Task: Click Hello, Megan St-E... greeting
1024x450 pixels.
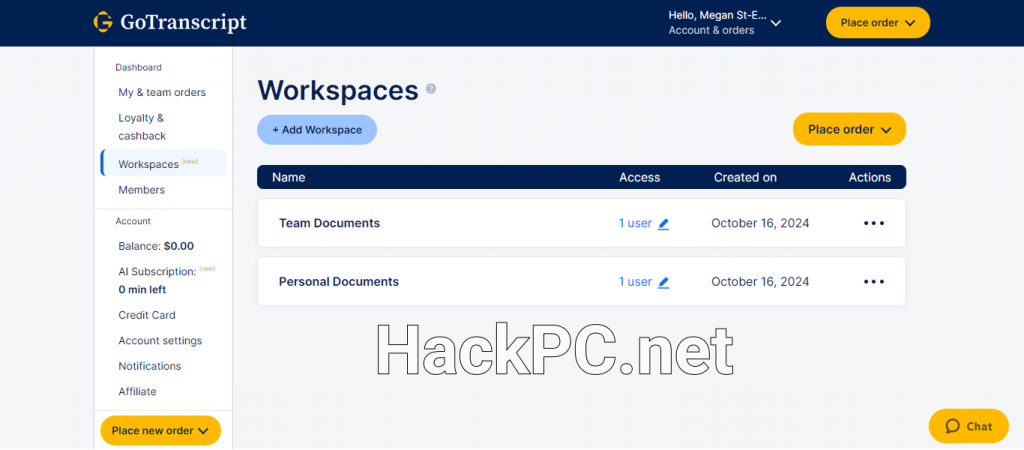Action: (718, 15)
